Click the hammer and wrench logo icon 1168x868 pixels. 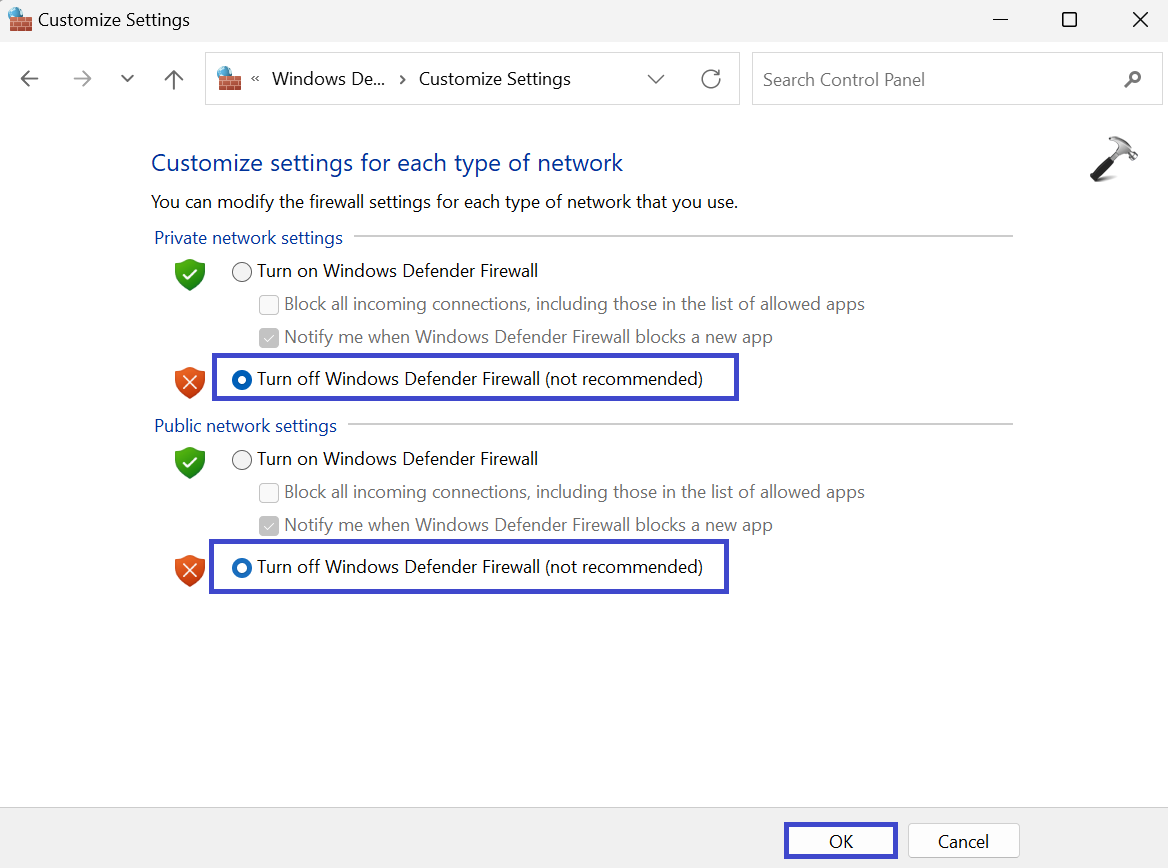[1113, 160]
